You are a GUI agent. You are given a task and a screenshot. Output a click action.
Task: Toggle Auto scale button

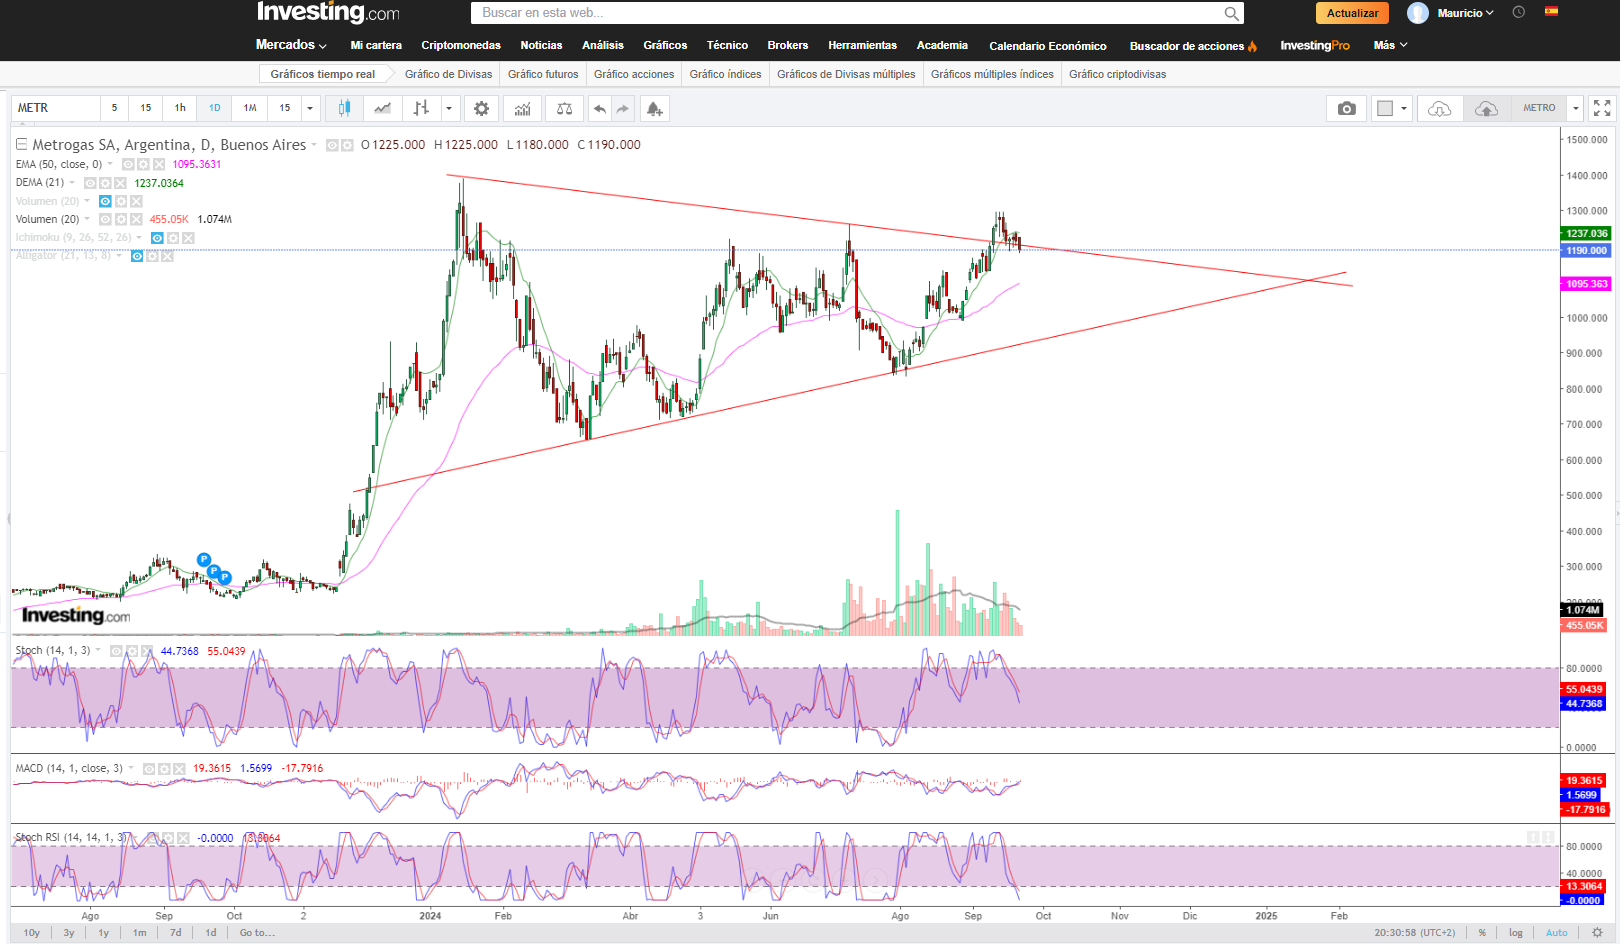pyautogui.click(x=1557, y=933)
